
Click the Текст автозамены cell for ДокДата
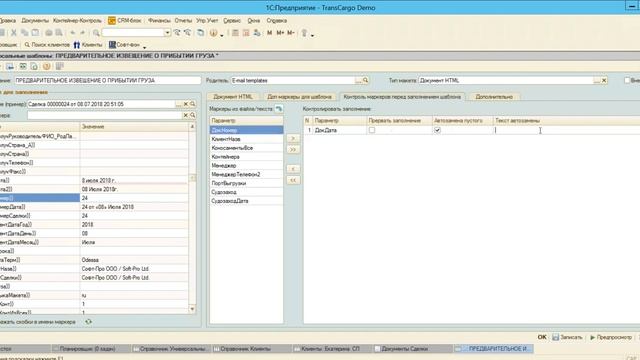[x=567, y=130]
